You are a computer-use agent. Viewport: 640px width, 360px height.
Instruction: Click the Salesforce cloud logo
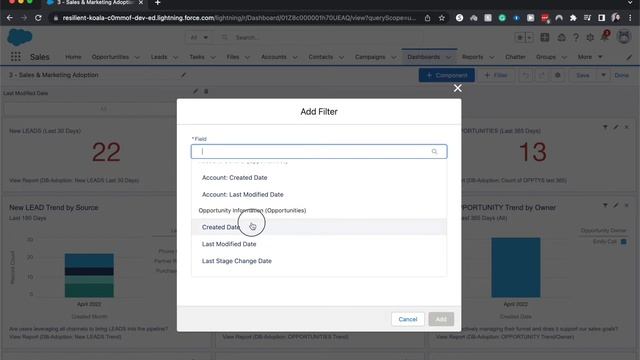click(x=20, y=38)
